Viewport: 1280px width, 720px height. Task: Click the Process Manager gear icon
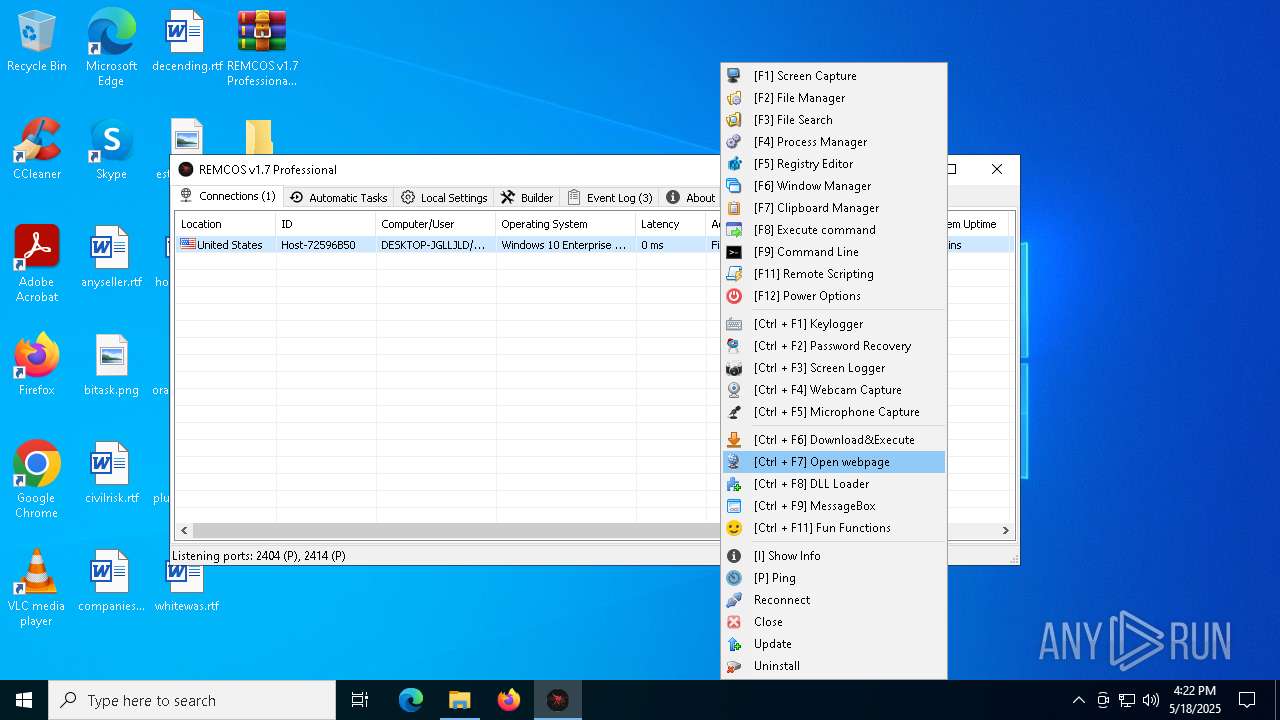click(734, 142)
